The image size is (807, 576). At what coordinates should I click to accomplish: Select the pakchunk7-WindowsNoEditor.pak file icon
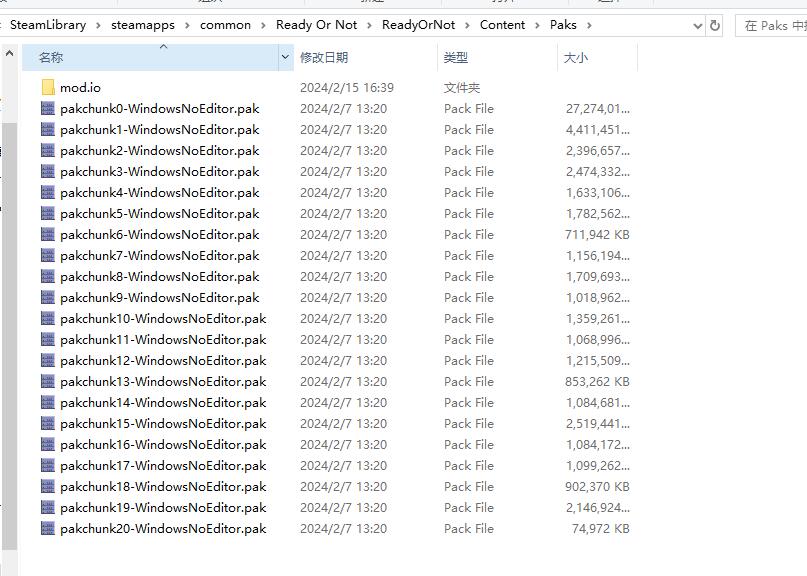(x=48, y=256)
